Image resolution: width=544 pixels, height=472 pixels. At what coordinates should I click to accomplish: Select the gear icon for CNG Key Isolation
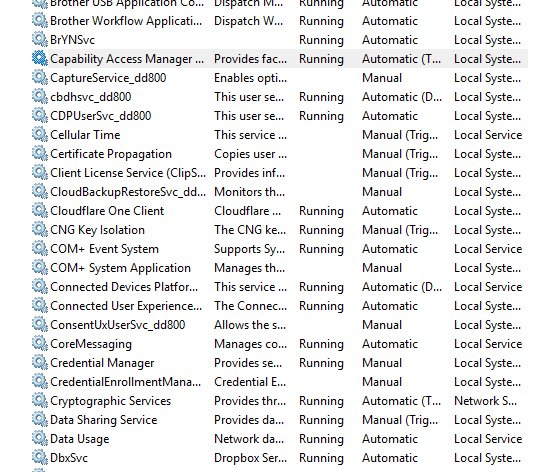tap(40, 230)
